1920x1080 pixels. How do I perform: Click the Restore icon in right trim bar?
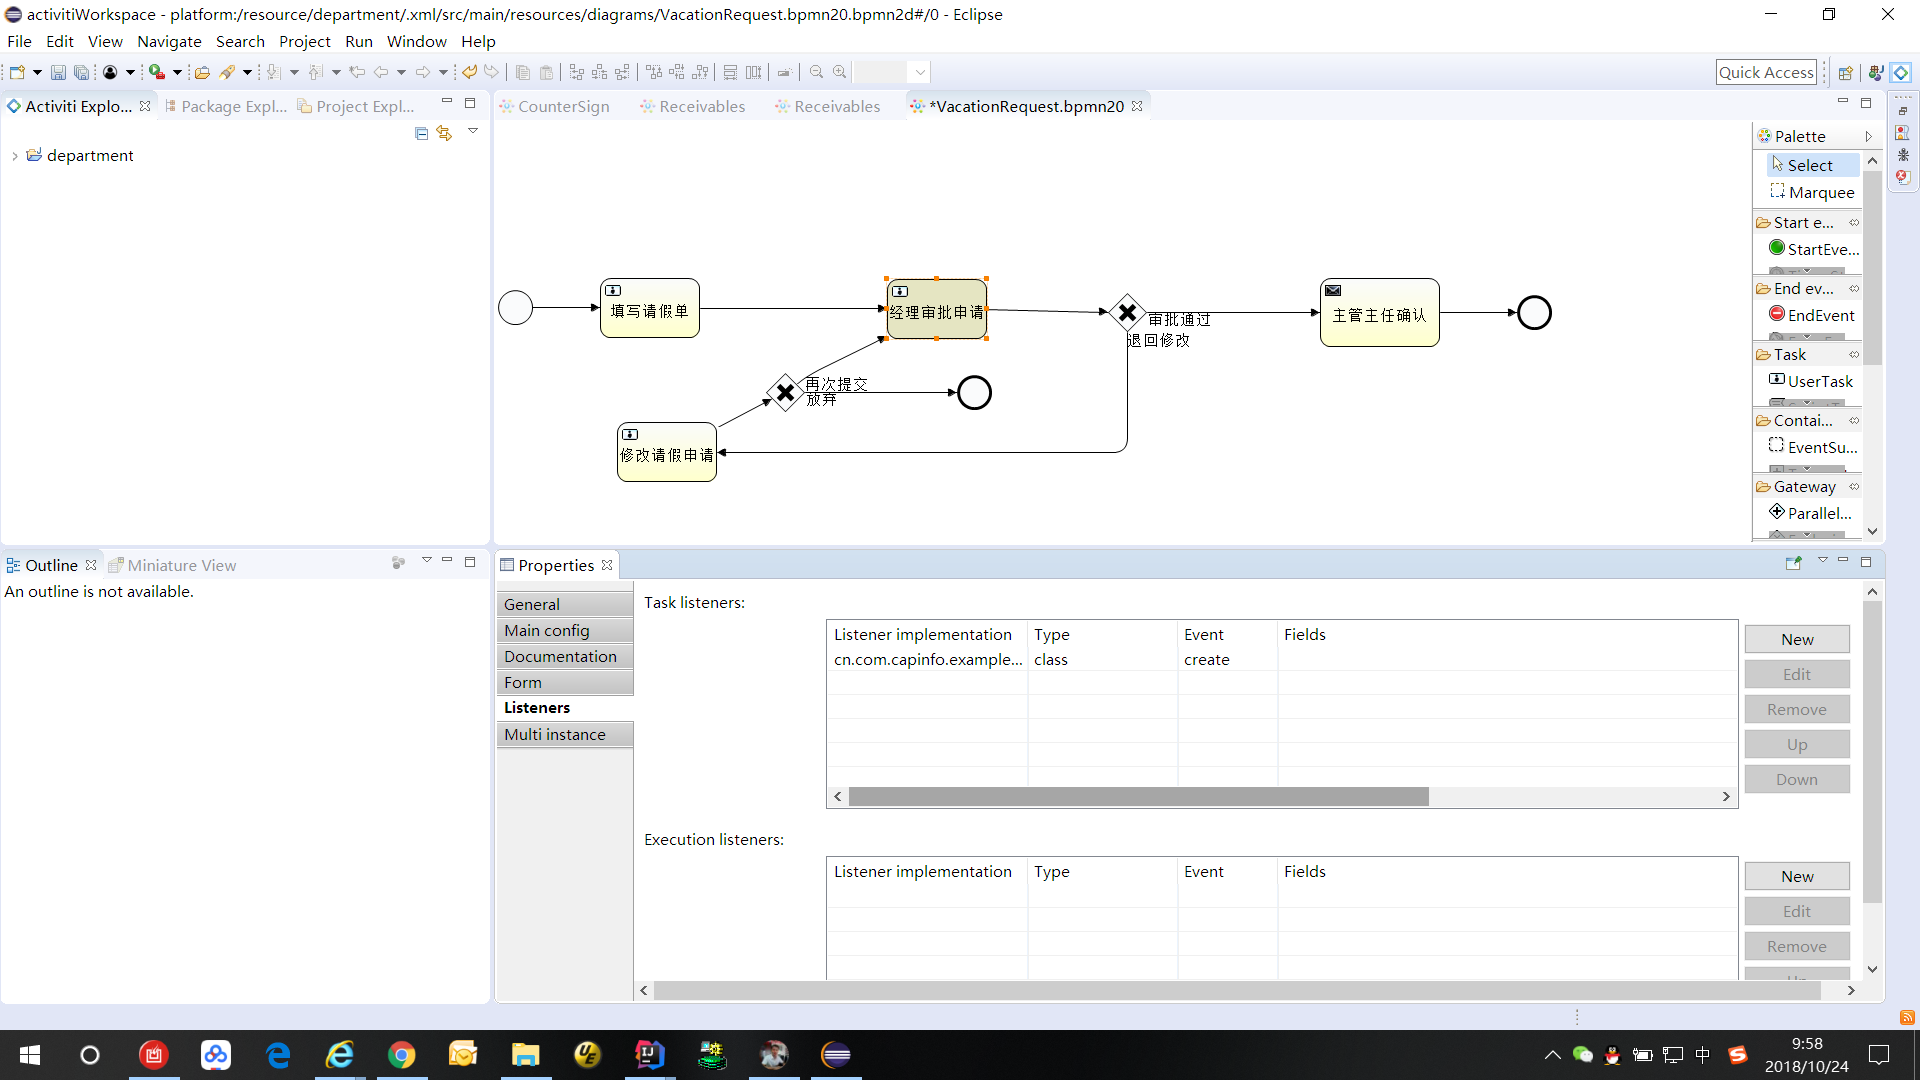(1903, 111)
